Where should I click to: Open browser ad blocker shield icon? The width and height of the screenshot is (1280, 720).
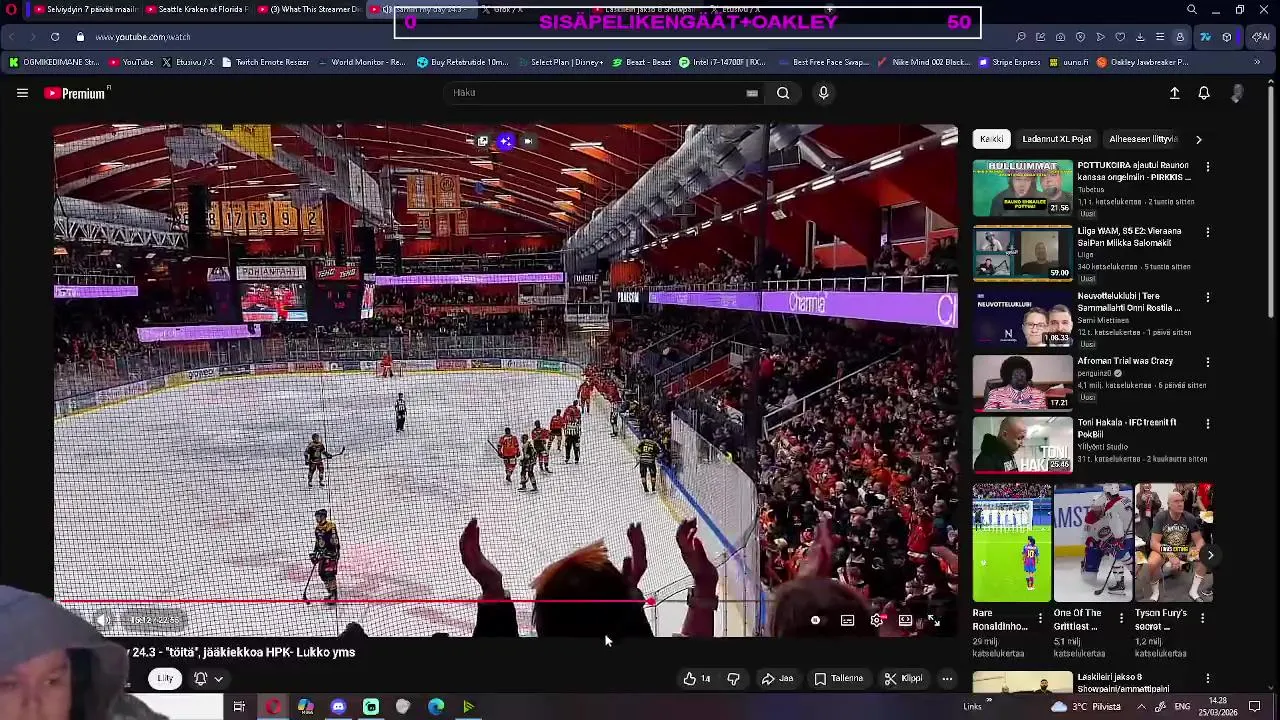pos(1080,37)
